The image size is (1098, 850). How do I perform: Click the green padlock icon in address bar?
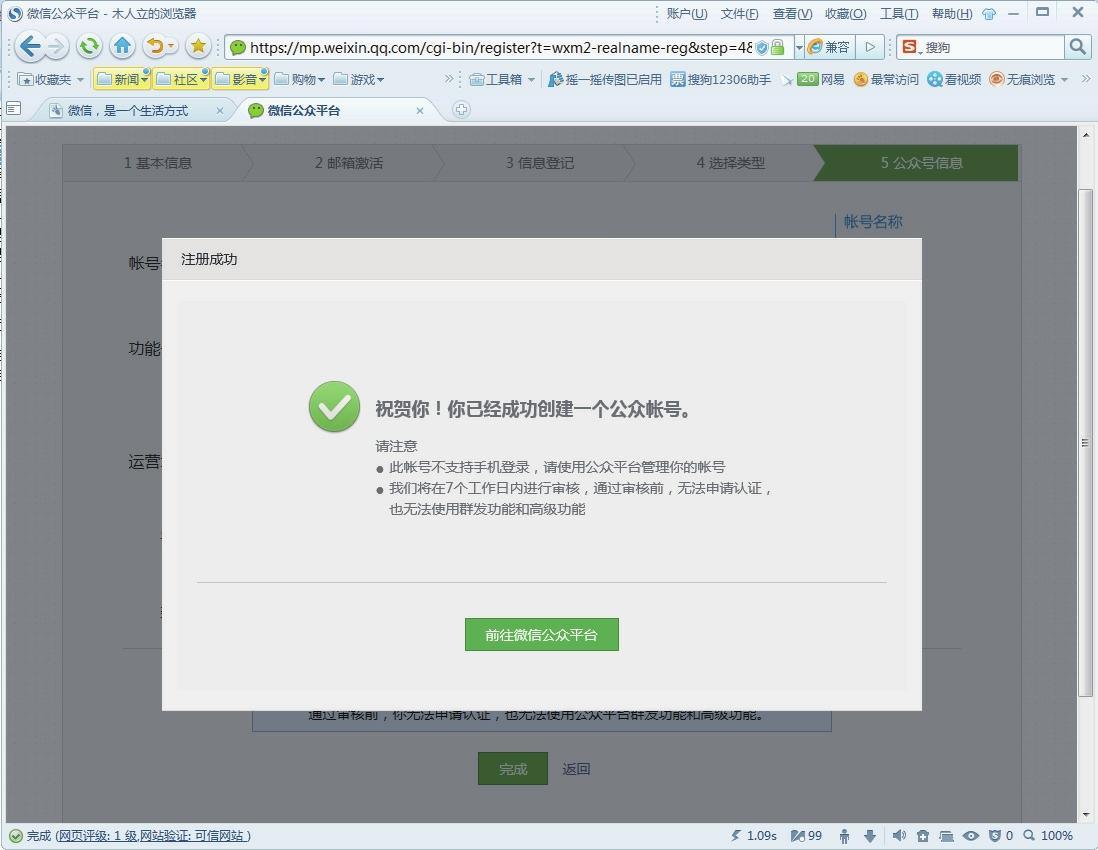click(777, 48)
